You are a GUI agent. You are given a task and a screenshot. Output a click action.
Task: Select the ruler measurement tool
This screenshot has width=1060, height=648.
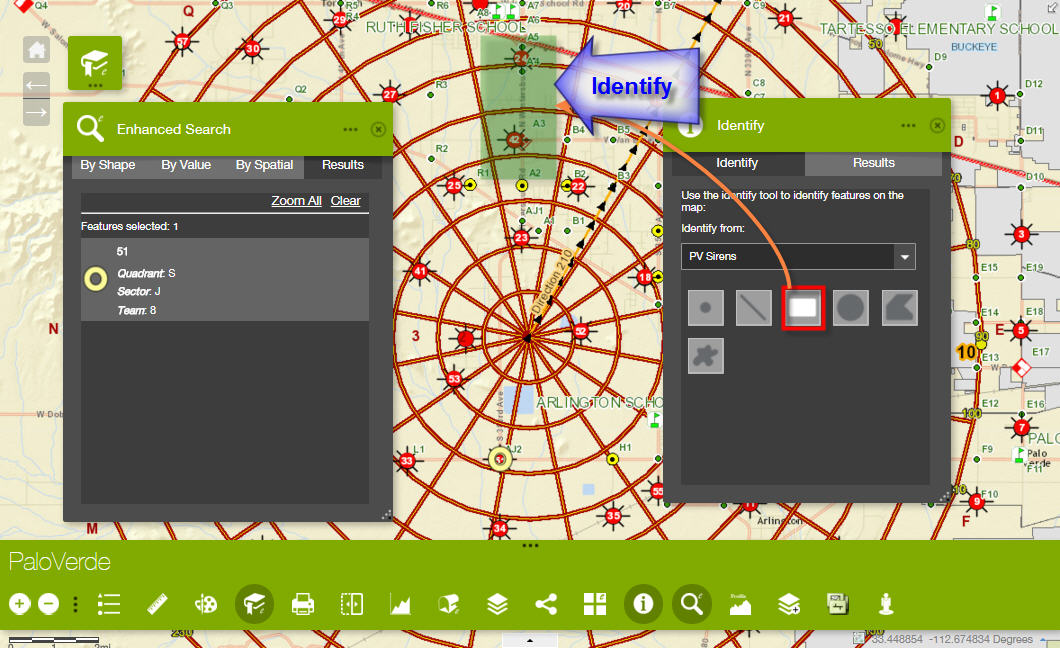pos(157,603)
